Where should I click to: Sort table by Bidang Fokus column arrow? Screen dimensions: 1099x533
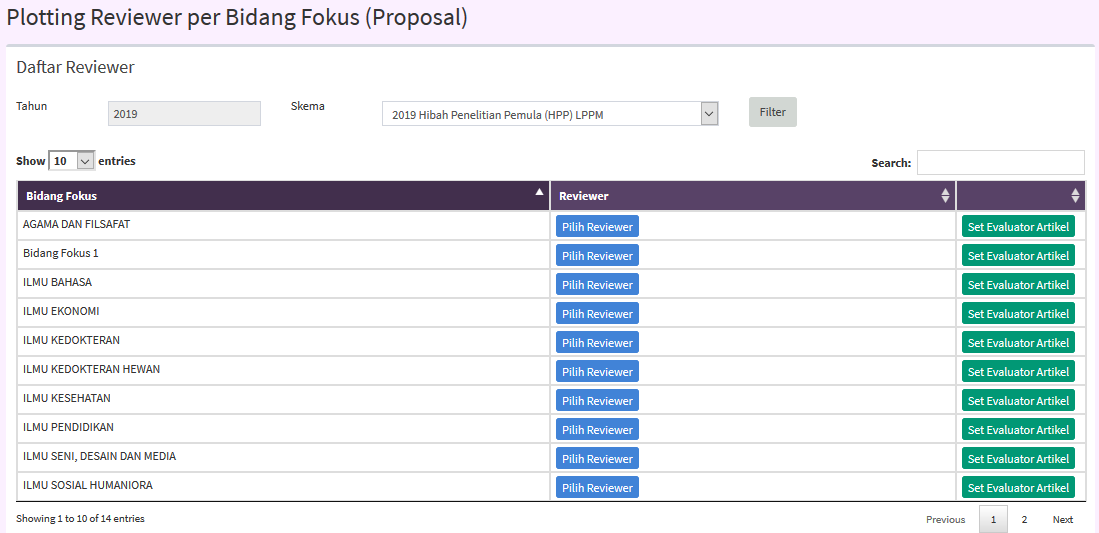click(x=539, y=191)
